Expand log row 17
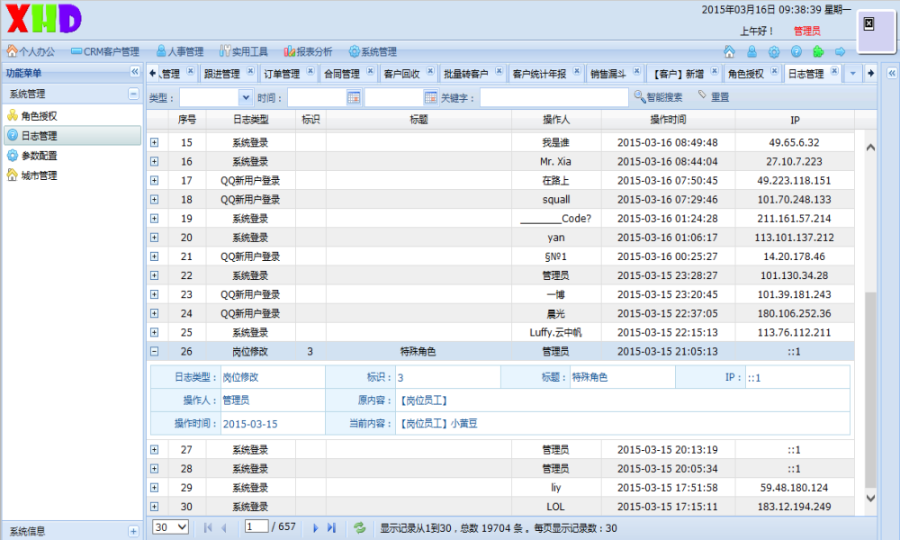Screen dimensions: 900x540 (x=154, y=180)
